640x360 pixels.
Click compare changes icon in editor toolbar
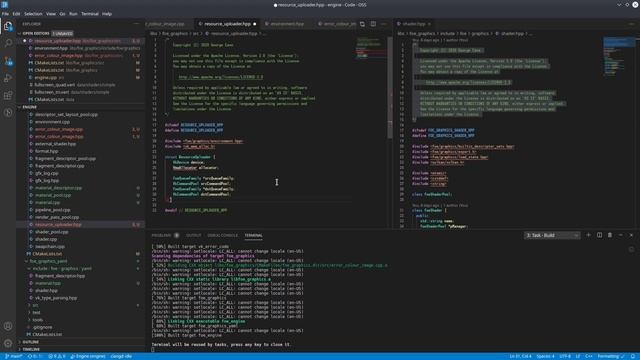(x=362, y=24)
